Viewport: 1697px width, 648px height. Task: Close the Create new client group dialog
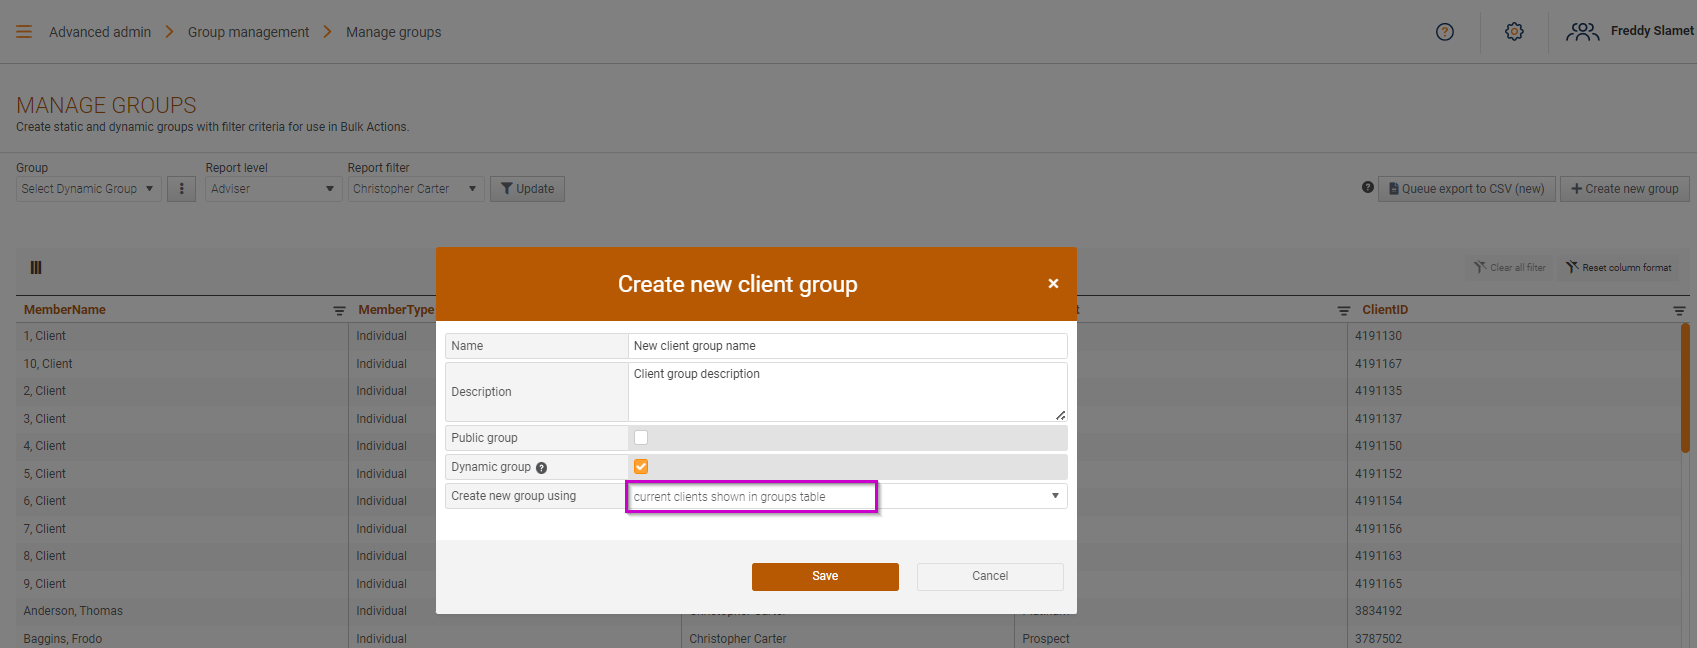[1053, 284]
